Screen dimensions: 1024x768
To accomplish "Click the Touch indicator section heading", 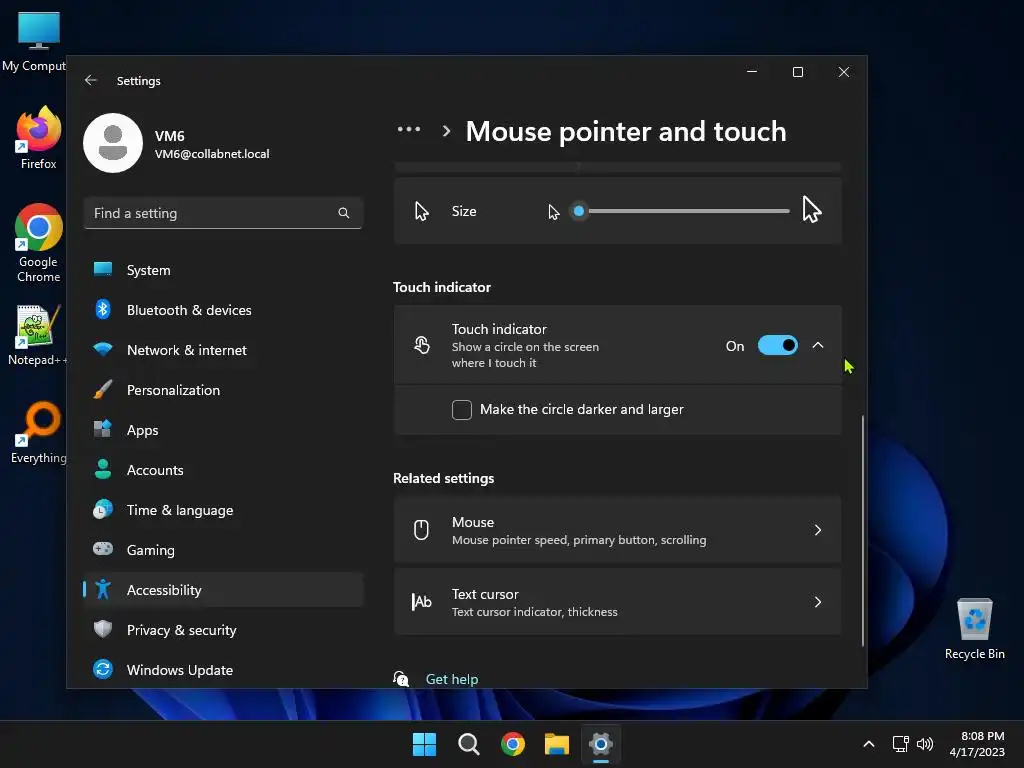I will [x=441, y=287].
